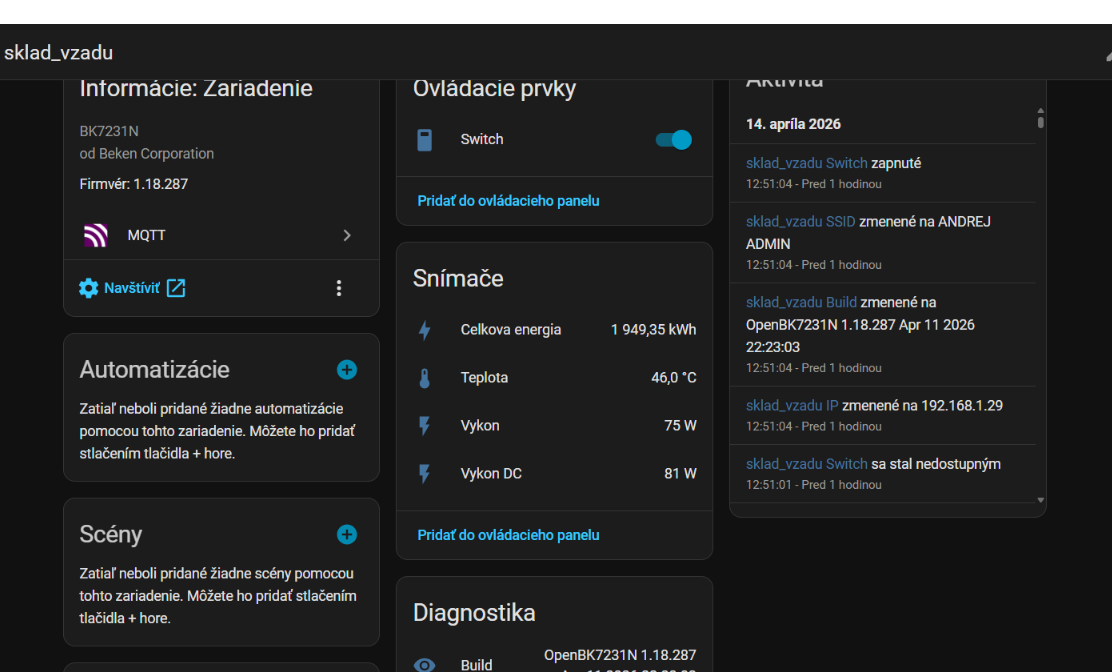Open the three-dot device menu
The height and width of the screenshot is (672, 1112).
339,288
